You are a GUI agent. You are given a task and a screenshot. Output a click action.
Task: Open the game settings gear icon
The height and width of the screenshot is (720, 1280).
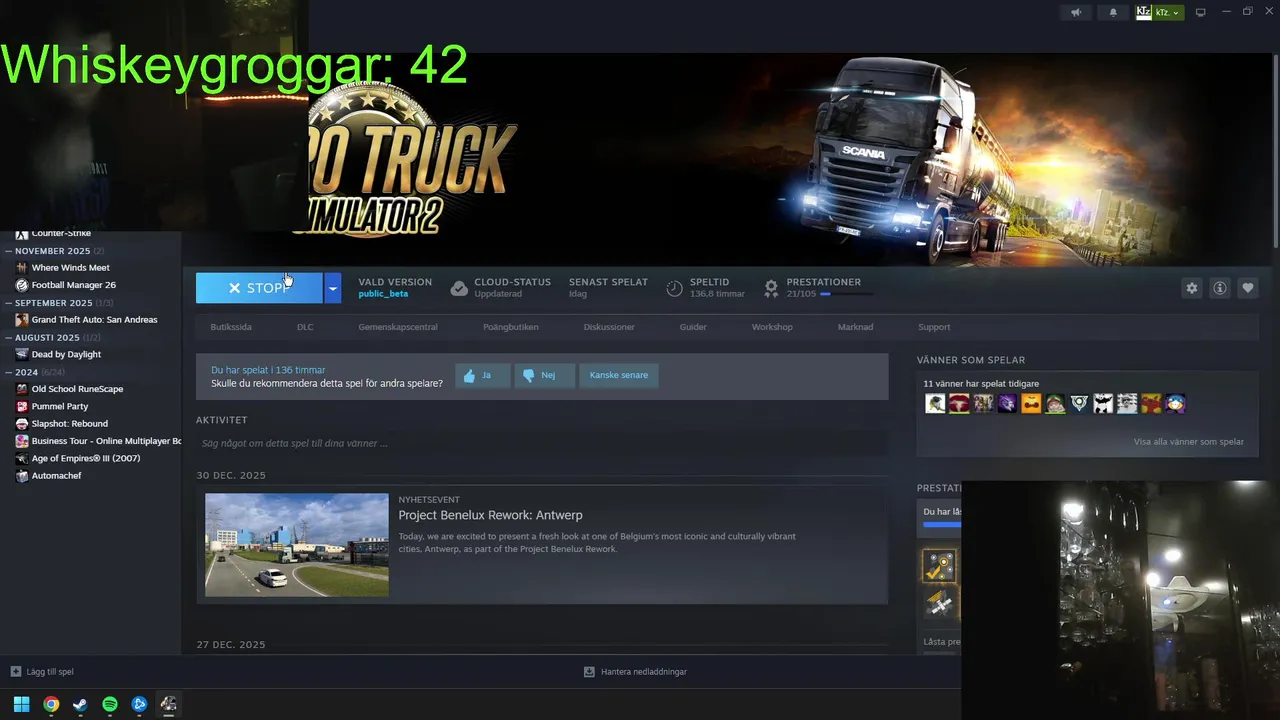pos(1191,288)
